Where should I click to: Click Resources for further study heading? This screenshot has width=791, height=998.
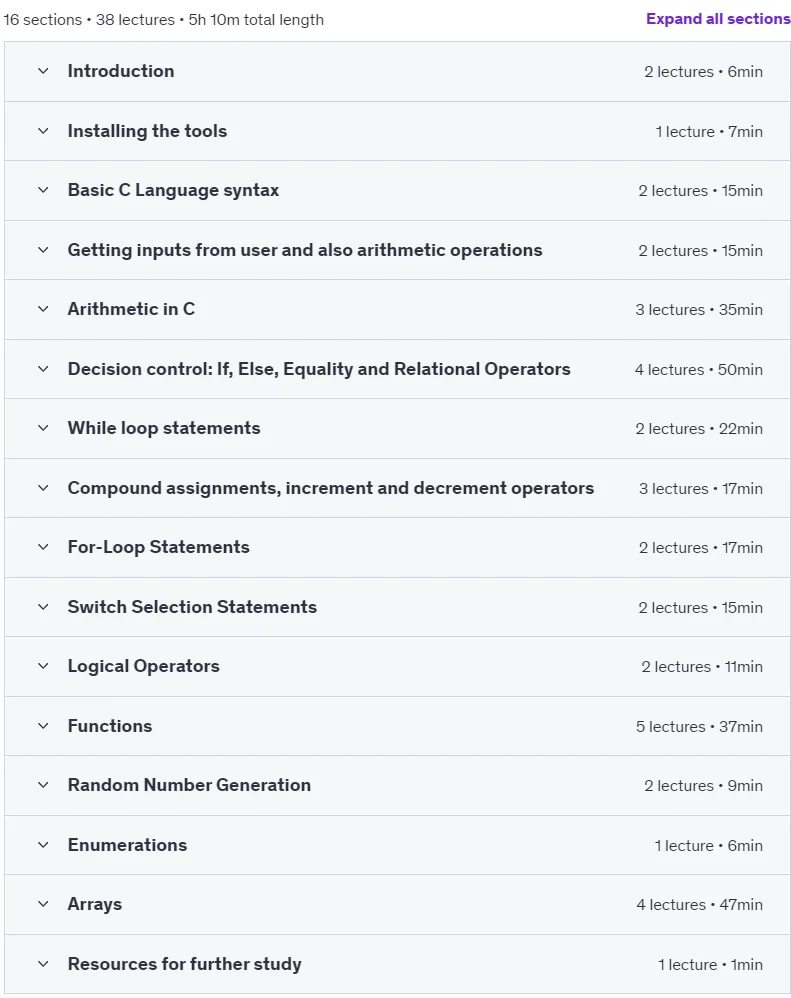click(185, 964)
